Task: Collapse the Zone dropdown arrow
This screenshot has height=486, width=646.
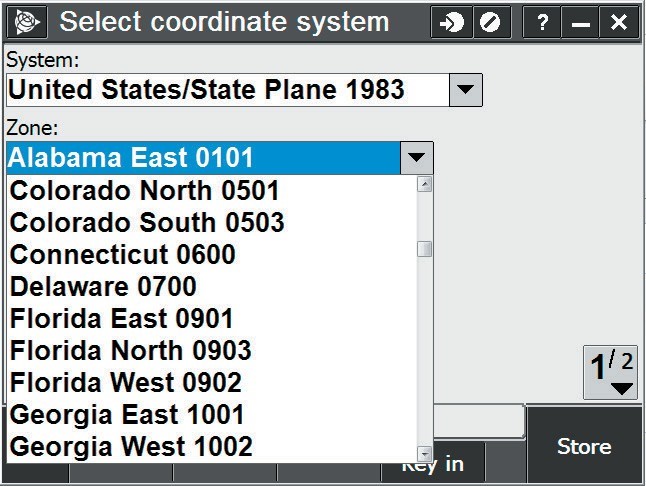Action: click(416, 158)
